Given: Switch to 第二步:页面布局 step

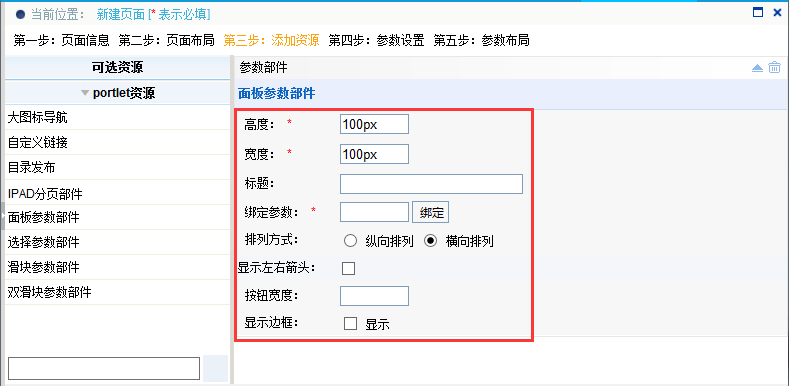Looking at the screenshot, I should click(167, 40).
